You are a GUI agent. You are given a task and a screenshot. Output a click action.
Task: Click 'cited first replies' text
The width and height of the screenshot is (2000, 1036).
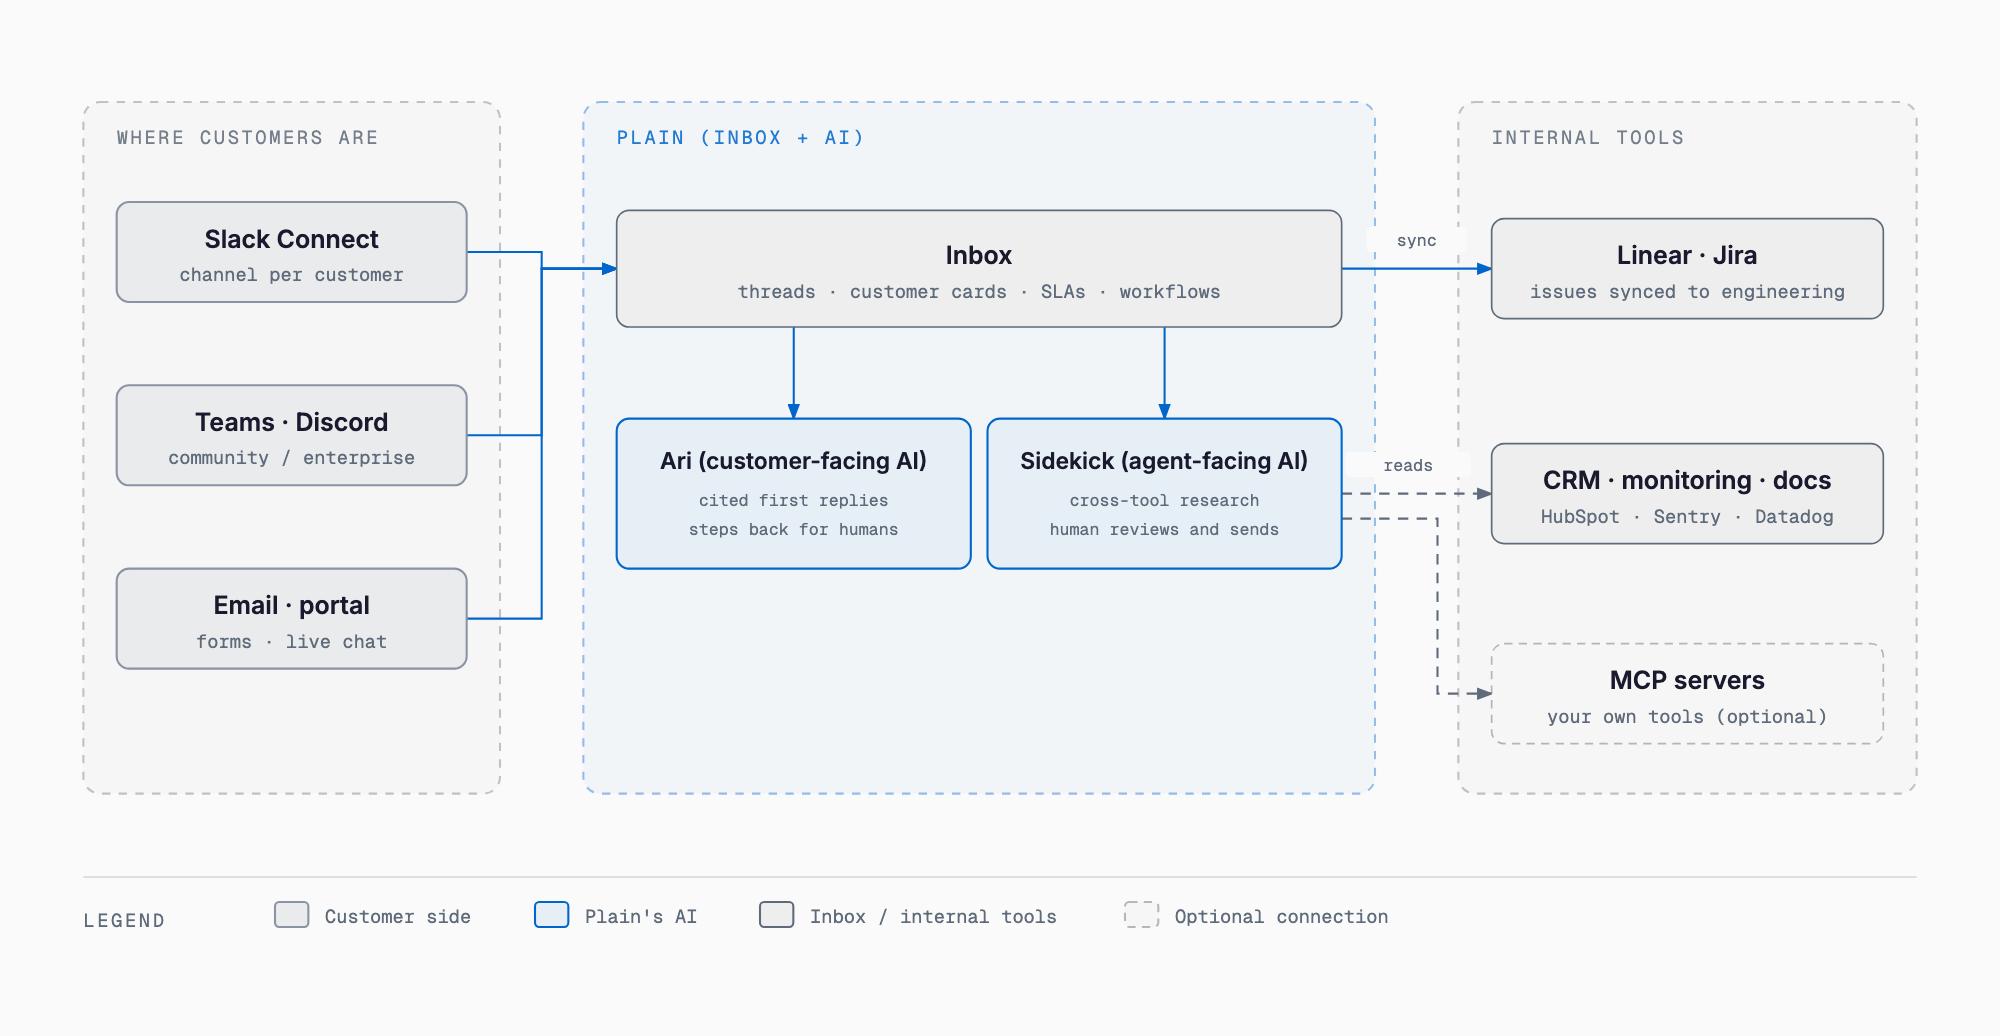click(794, 501)
